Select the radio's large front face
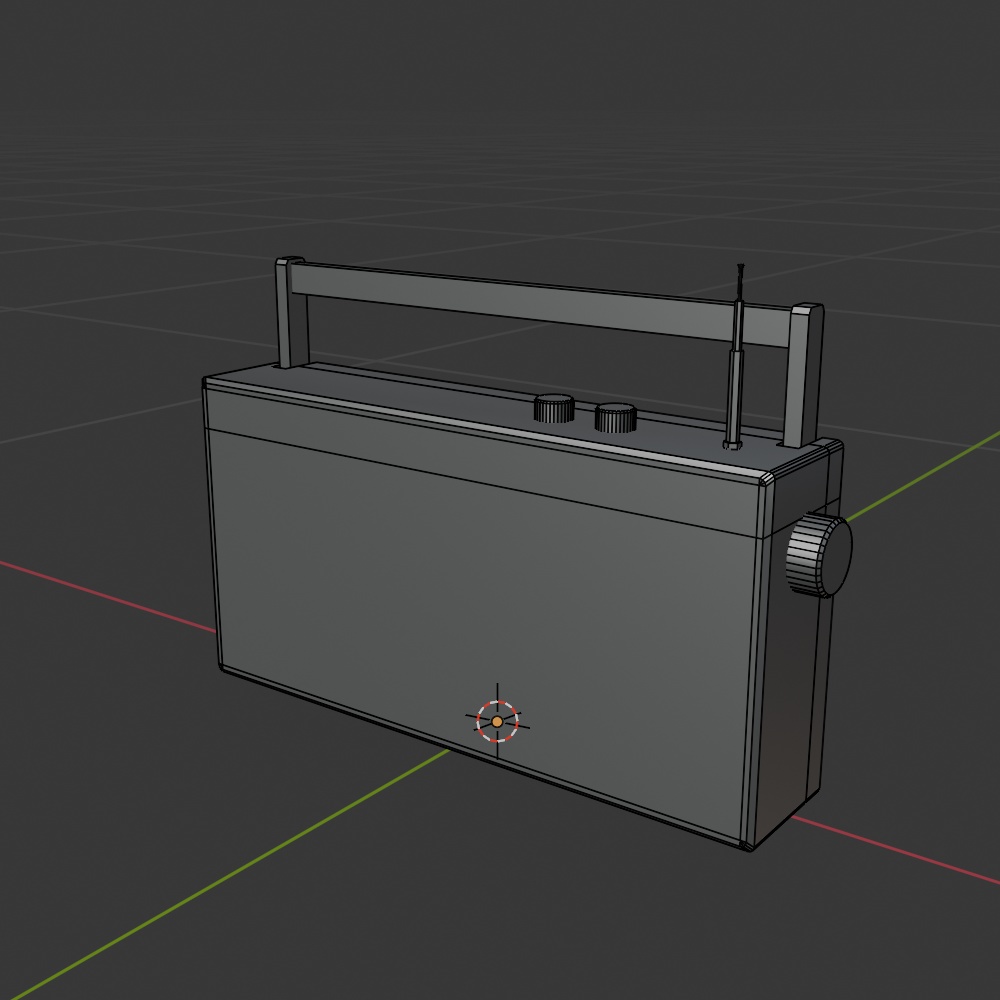The width and height of the screenshot is (1000, 1000). [x=485, y=619]
